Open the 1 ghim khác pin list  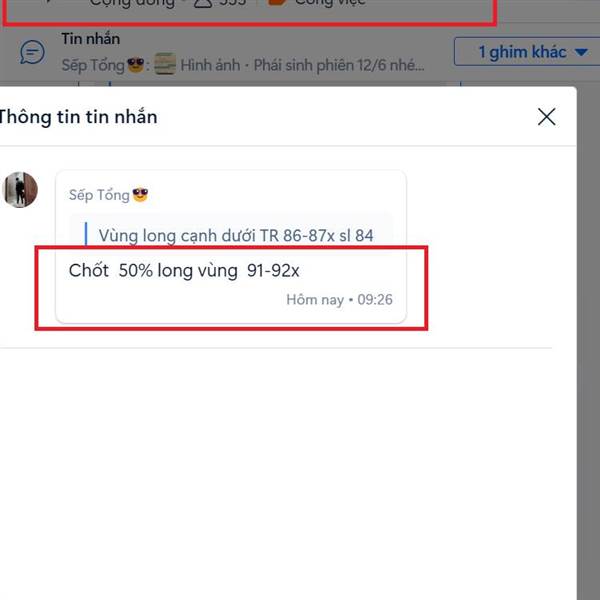coord(527,52)
